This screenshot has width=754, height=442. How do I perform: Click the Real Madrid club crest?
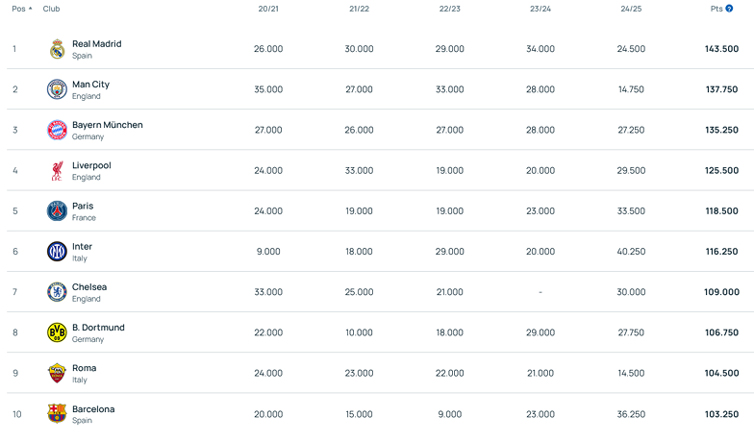pos(57,49)
